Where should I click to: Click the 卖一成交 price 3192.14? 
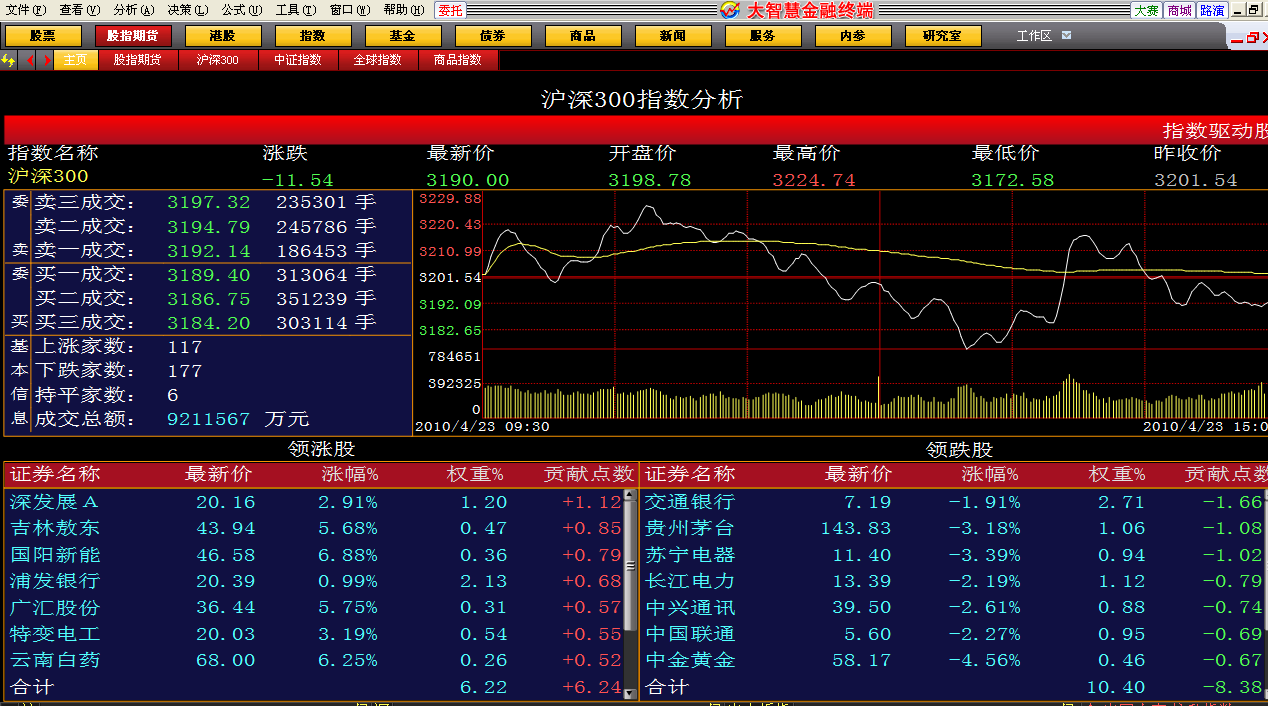pos(209,251)
